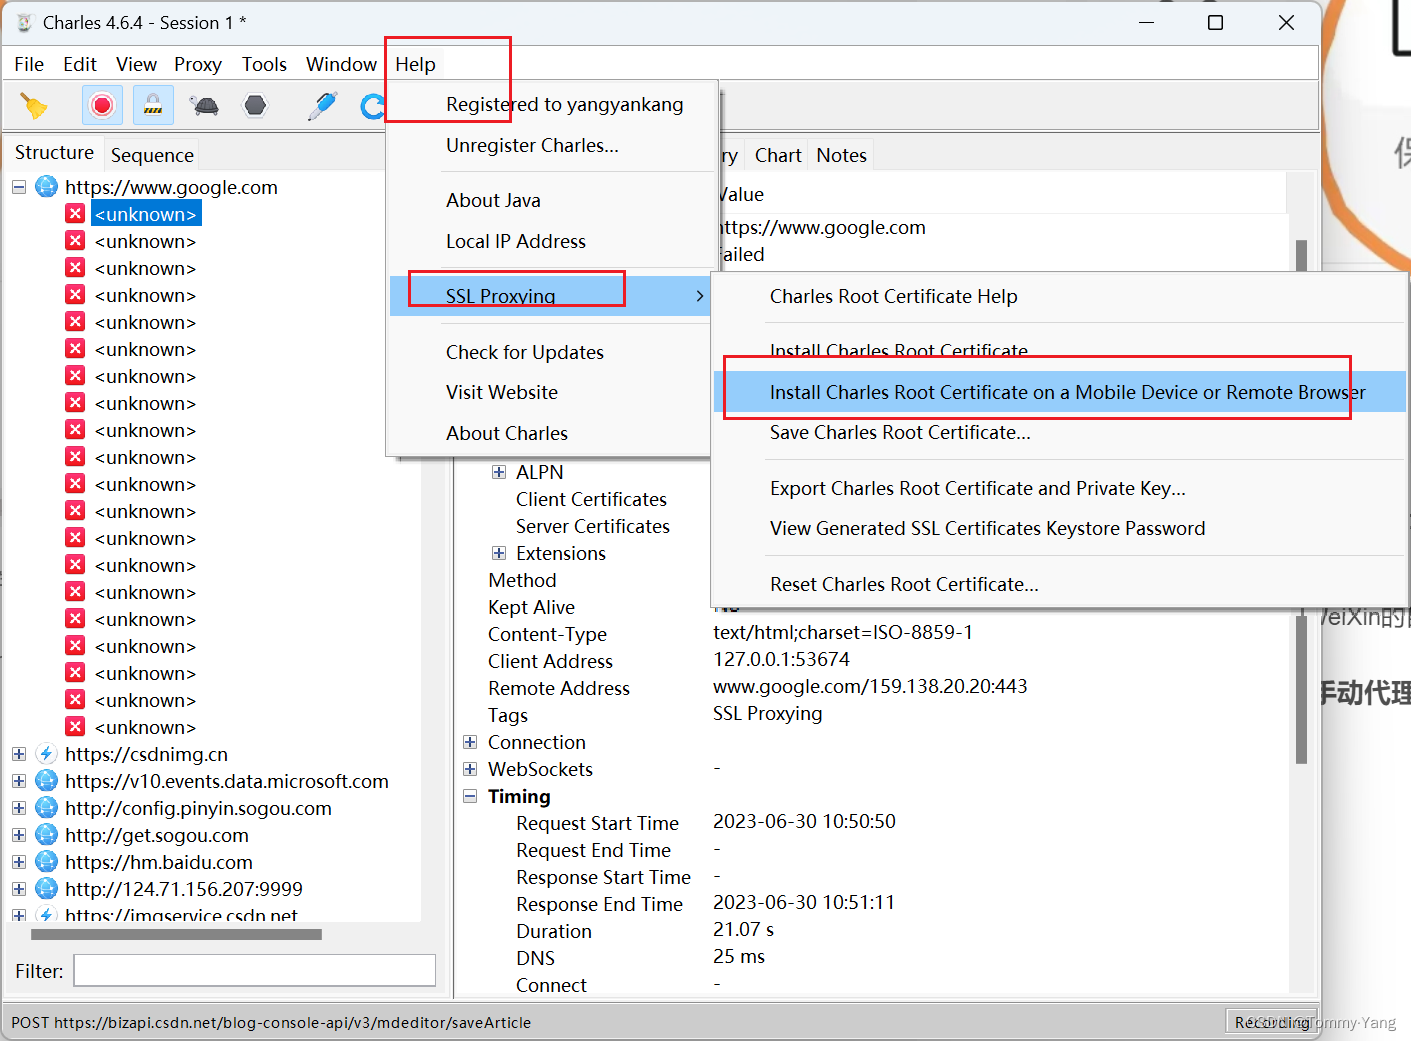The image size is (1411, 1041).
Task: Click the broom clear session icon
Action: click(x=34, y=105)
